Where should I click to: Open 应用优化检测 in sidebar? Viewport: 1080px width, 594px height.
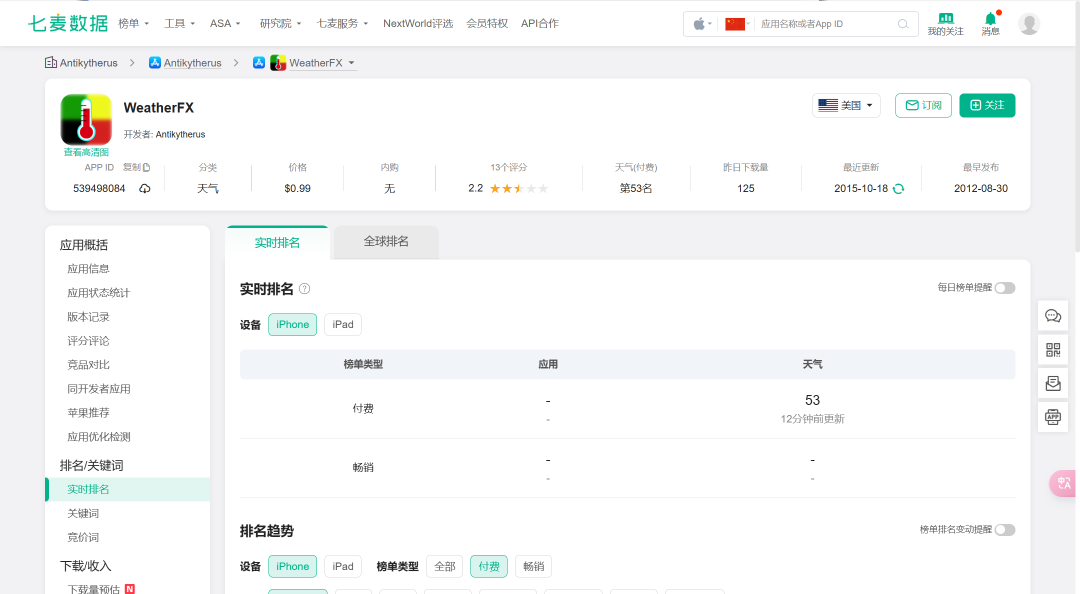(x=98, y=437)
